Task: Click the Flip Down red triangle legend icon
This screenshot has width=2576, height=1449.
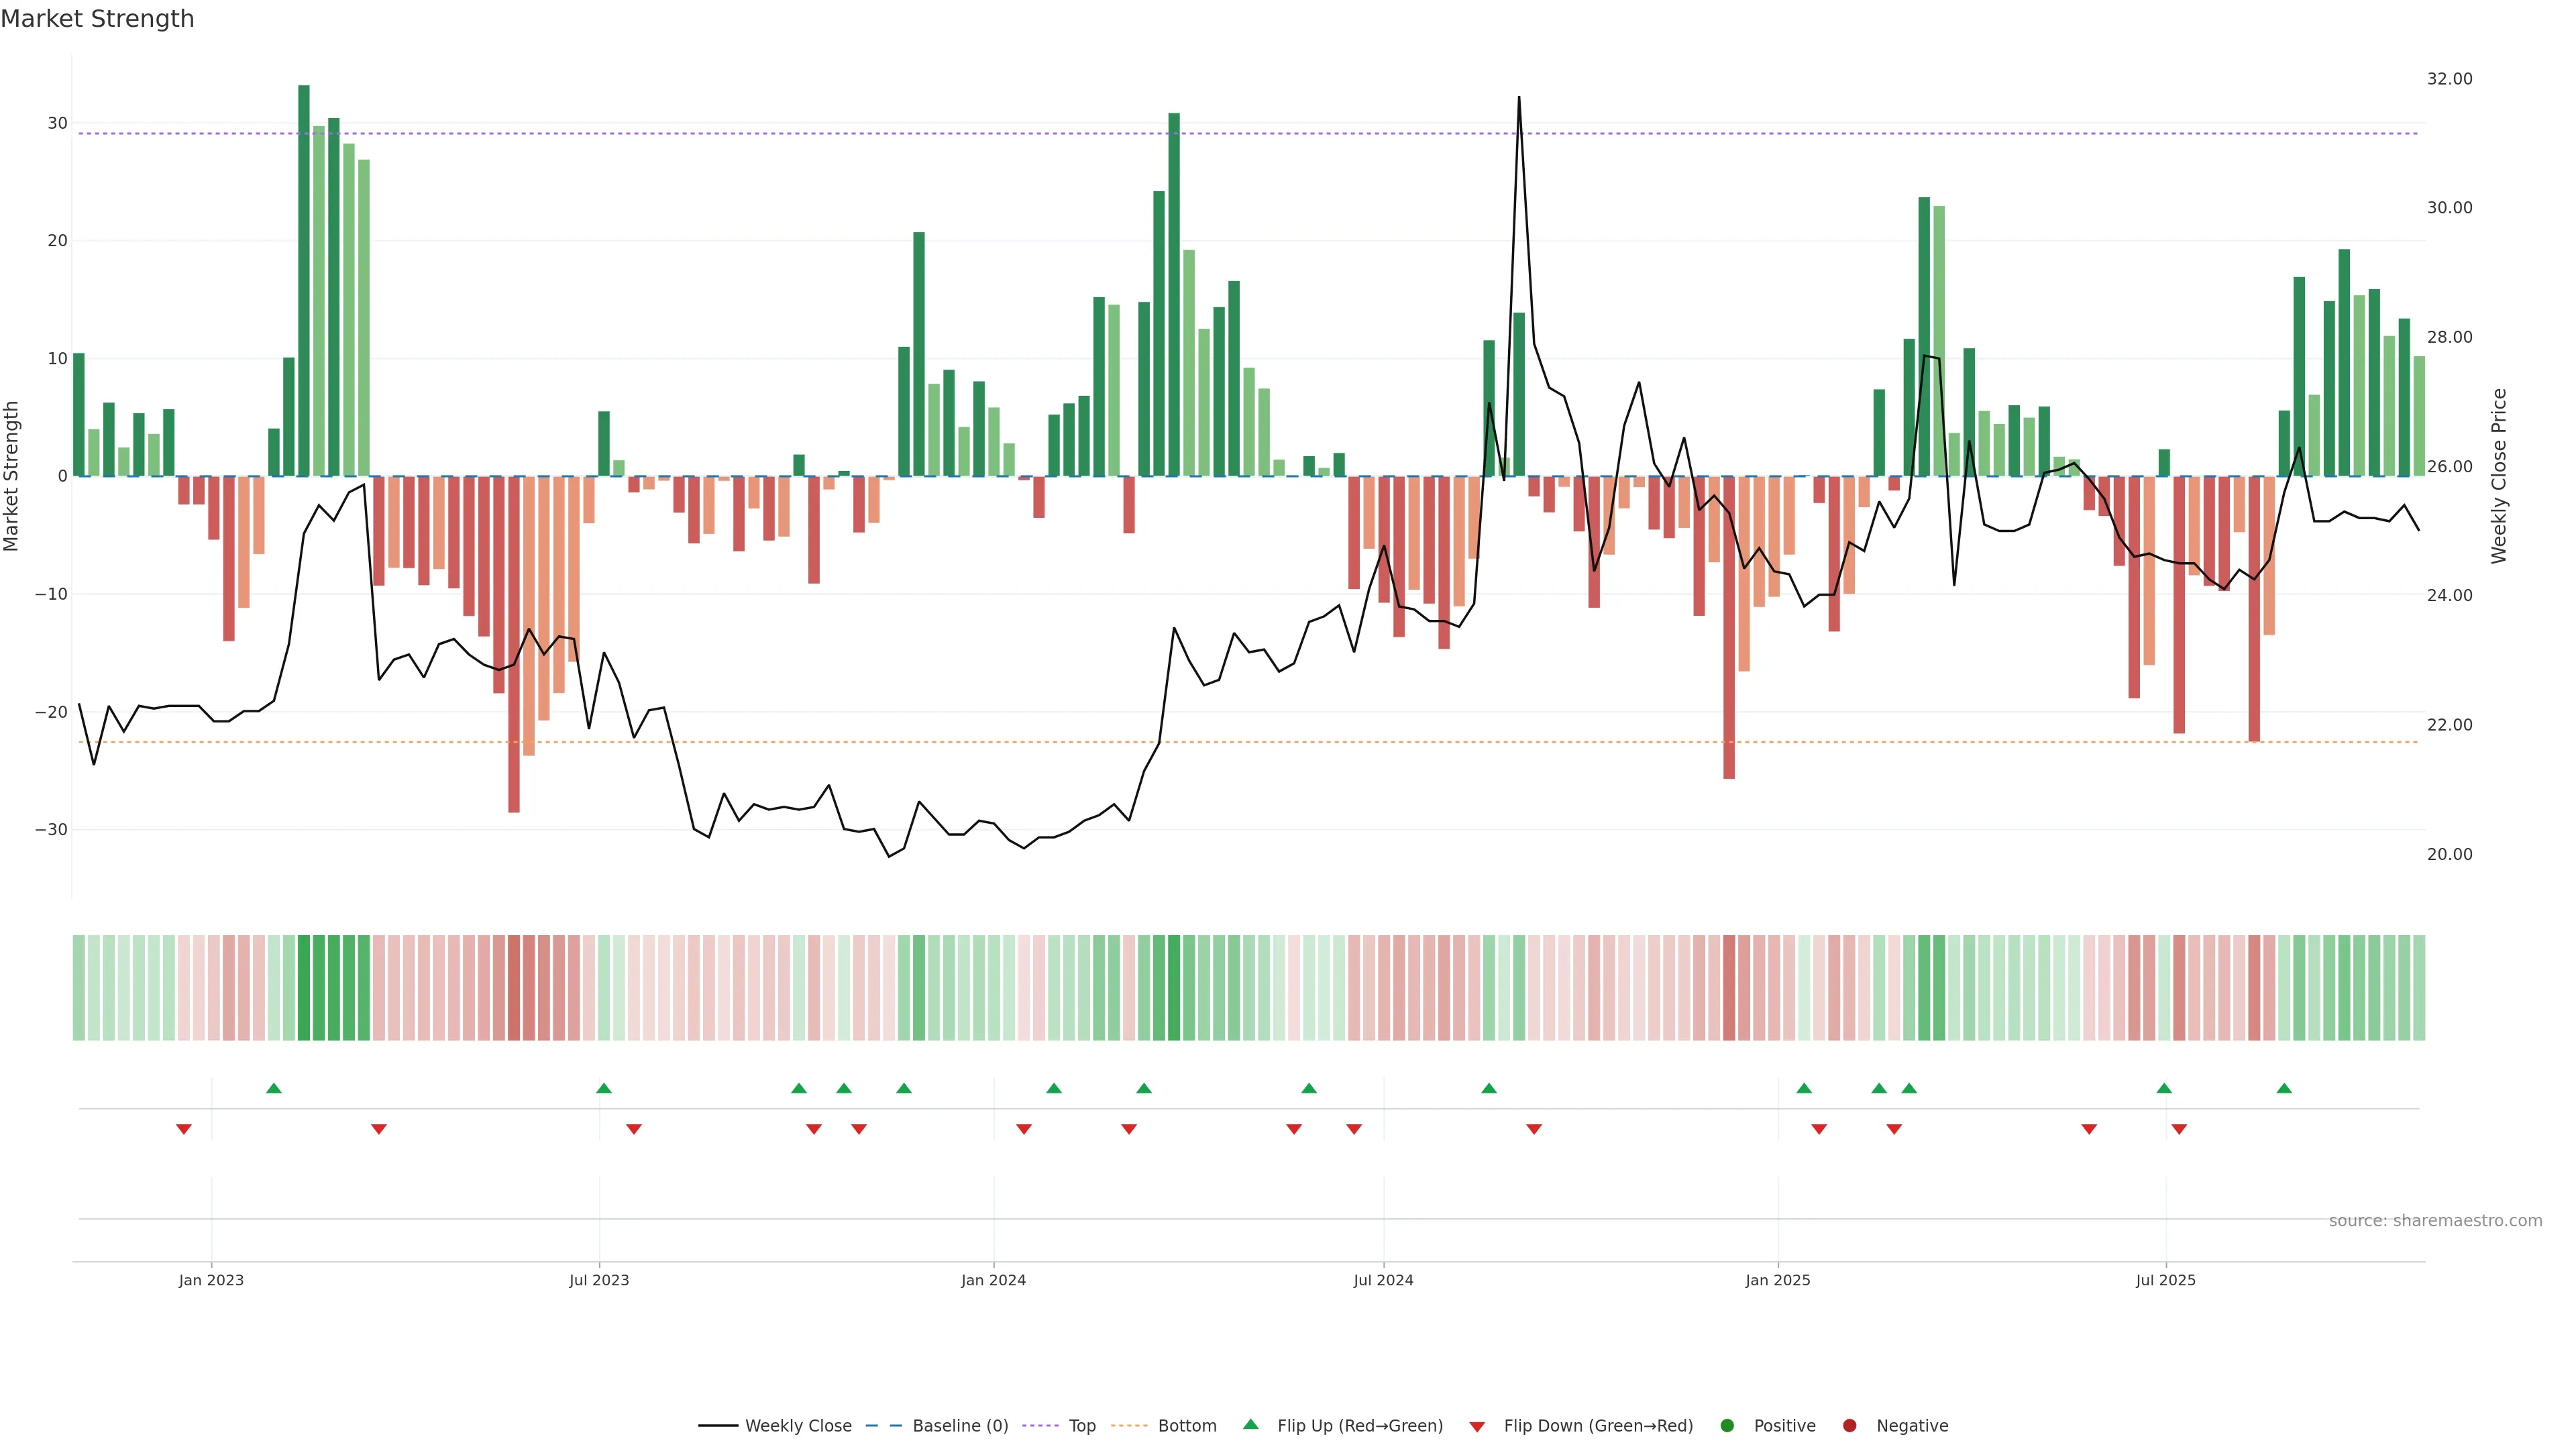Action: coord(1477,1427)
